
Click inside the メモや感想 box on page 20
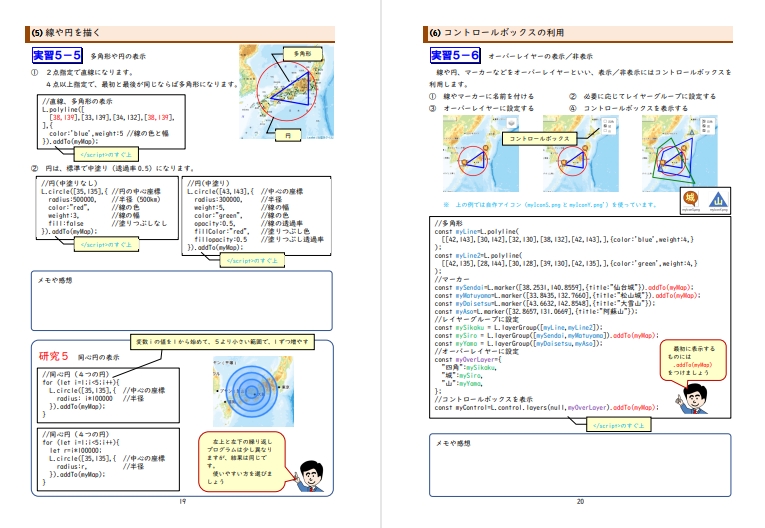click(580, 465)
